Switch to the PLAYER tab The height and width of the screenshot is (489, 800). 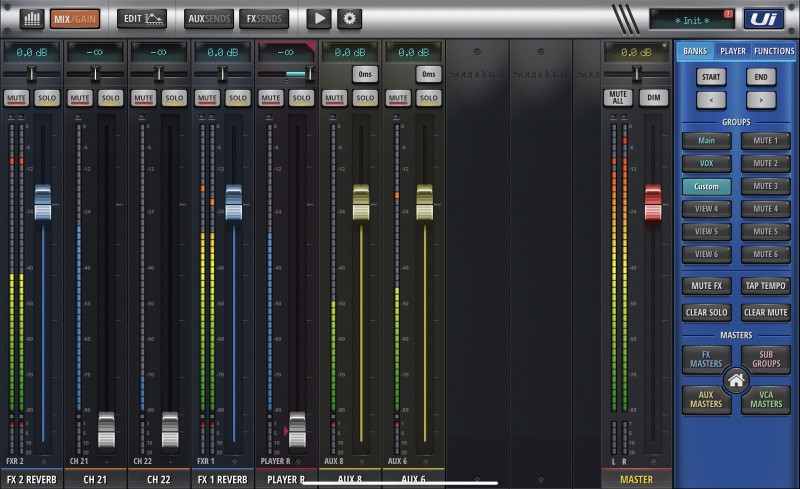(x=732, y=51)
